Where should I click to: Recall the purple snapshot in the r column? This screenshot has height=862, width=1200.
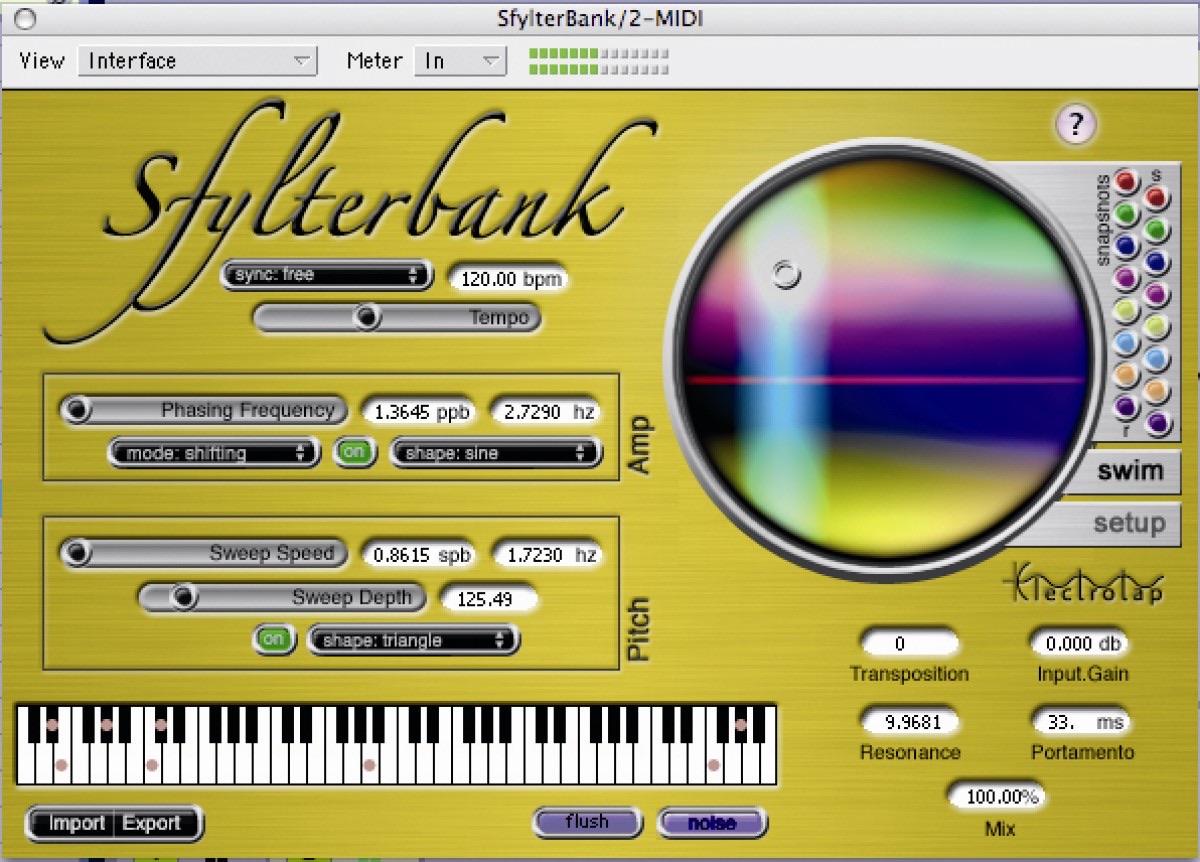tap(1128, 406)
